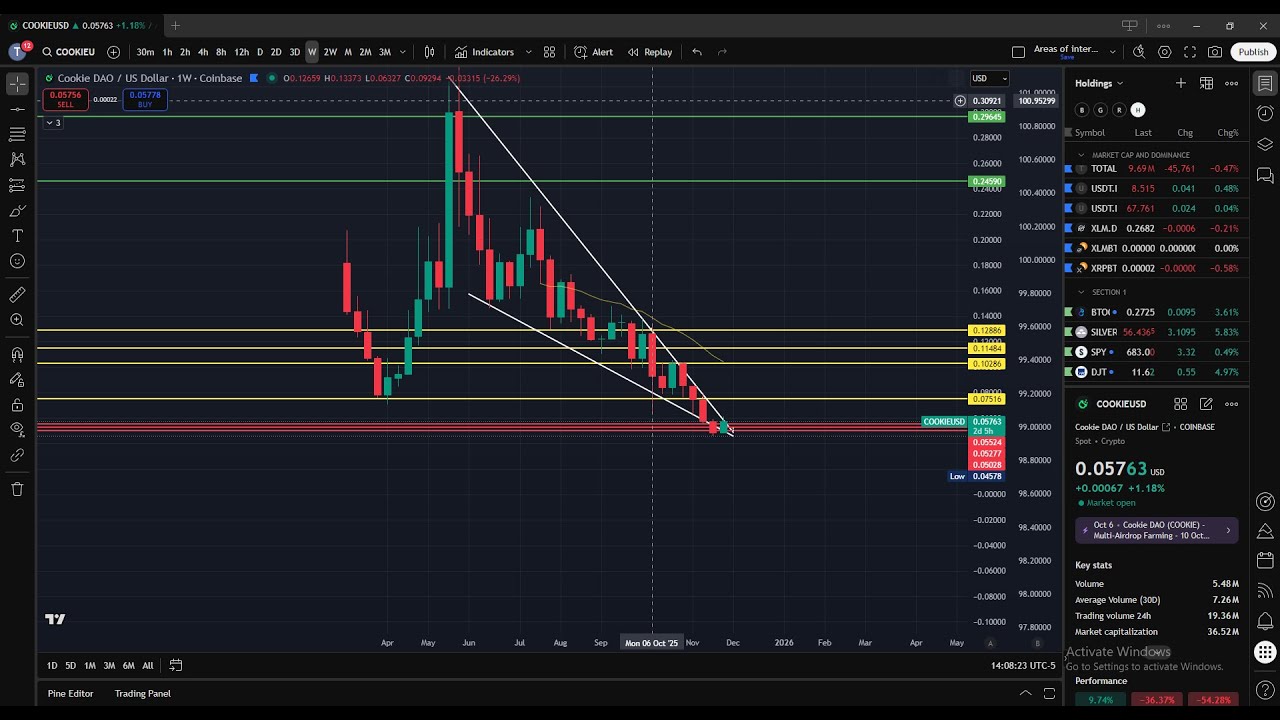This screenshot has height=720, width=1280.
Task: Open the Chats panel in right sidebar
Action: [x=1265, y=176]
